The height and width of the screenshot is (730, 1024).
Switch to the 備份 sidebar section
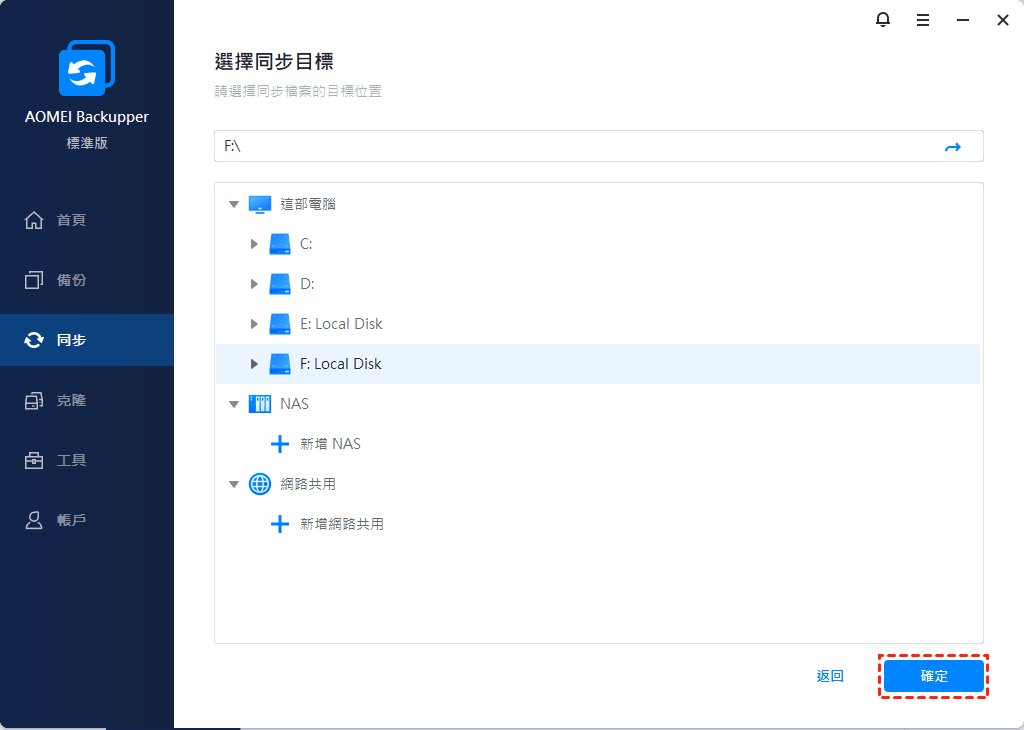pyautogui.click(x=71, y=280)
